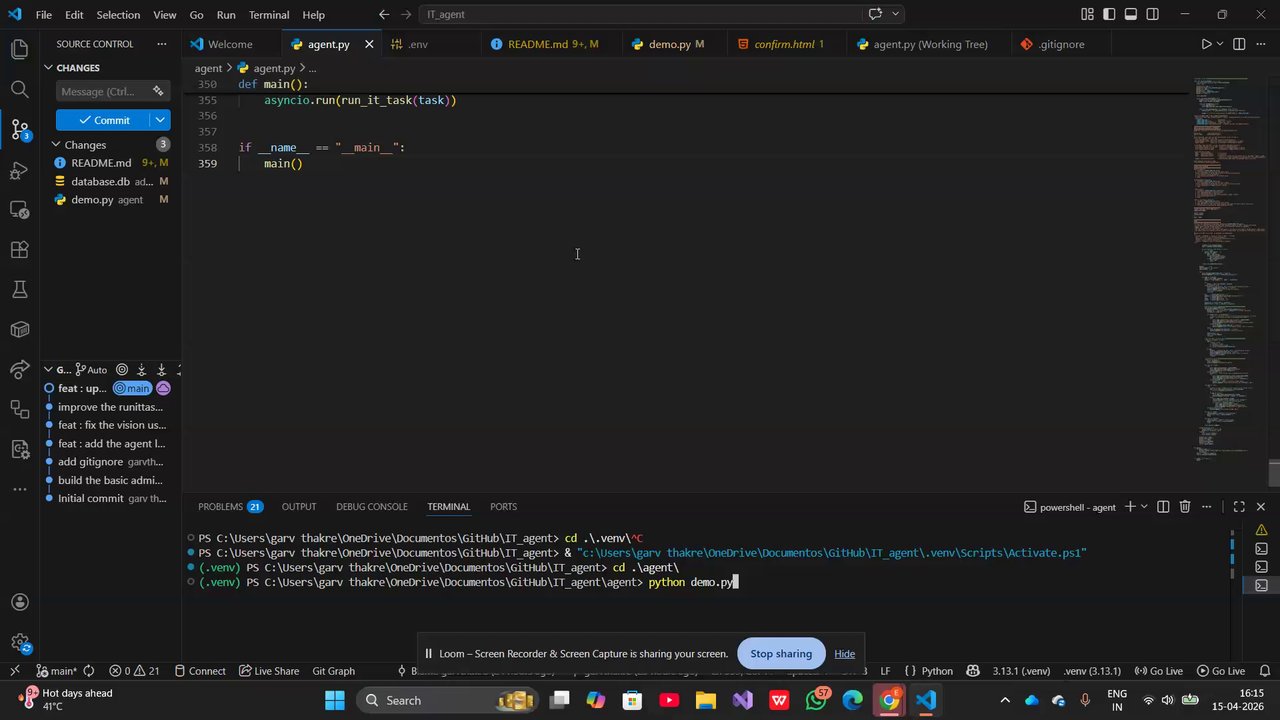The height and width of the screenshot is (720, 1280).
Task: Open the Extensions view icon
Action: click(19, 250)
